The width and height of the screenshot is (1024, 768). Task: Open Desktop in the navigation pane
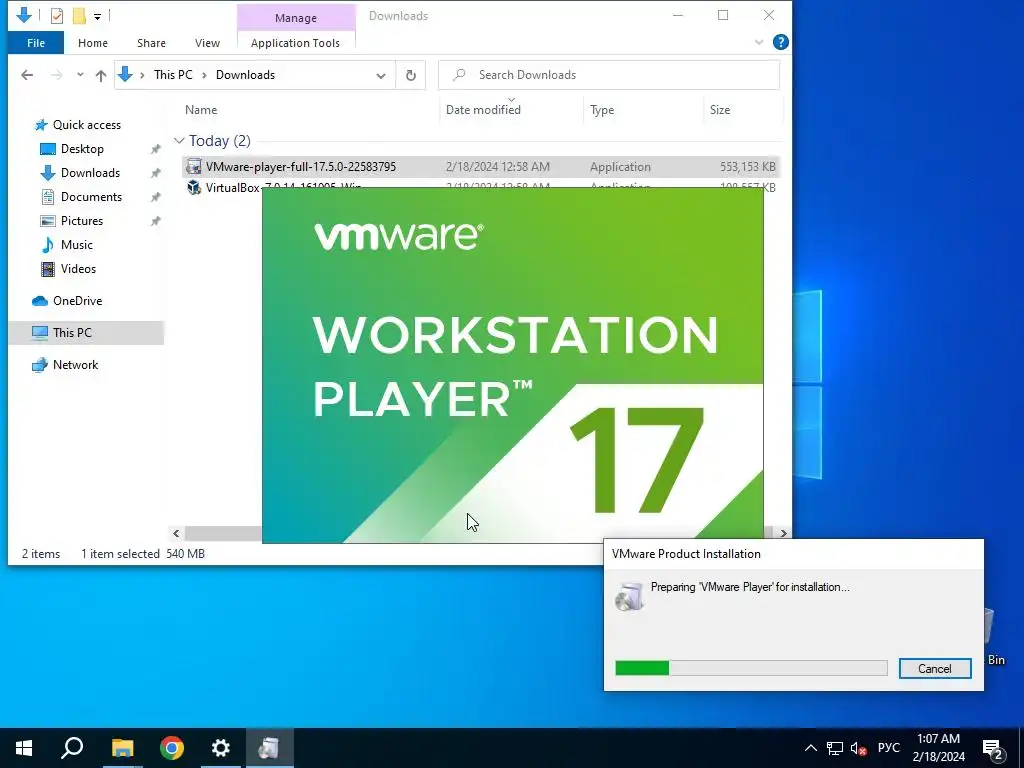coord(82,149)
